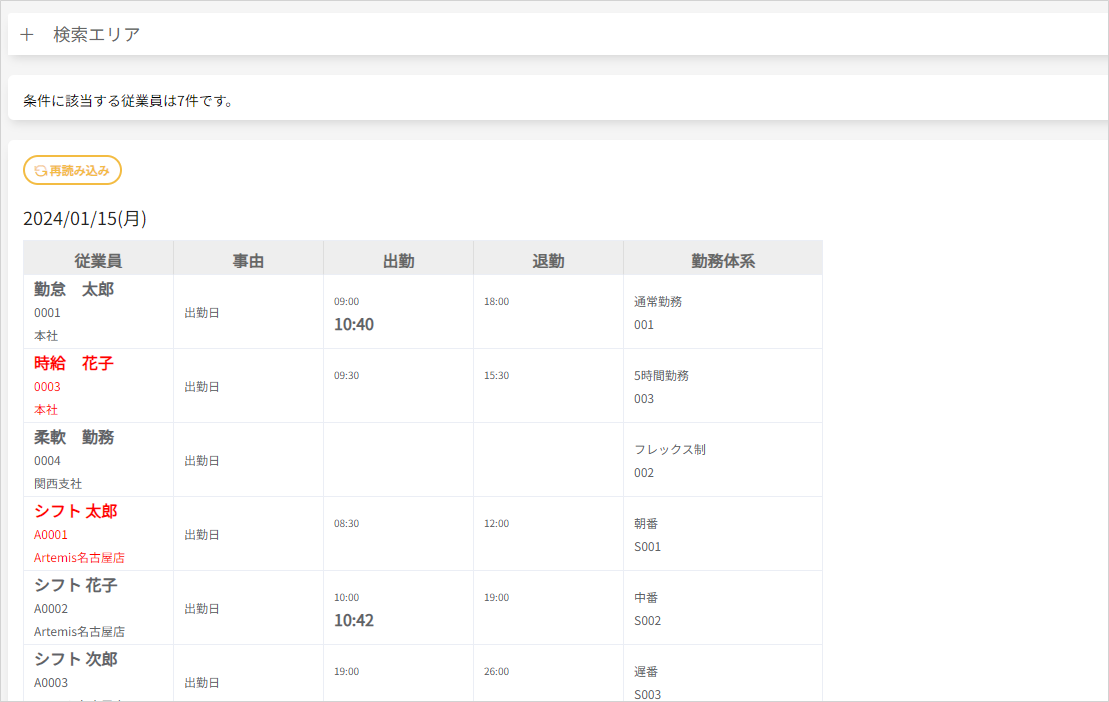Open red-highlighted employee 時給 花子
This screenshot has height=702, width=1109.
(x=74, y=364)
